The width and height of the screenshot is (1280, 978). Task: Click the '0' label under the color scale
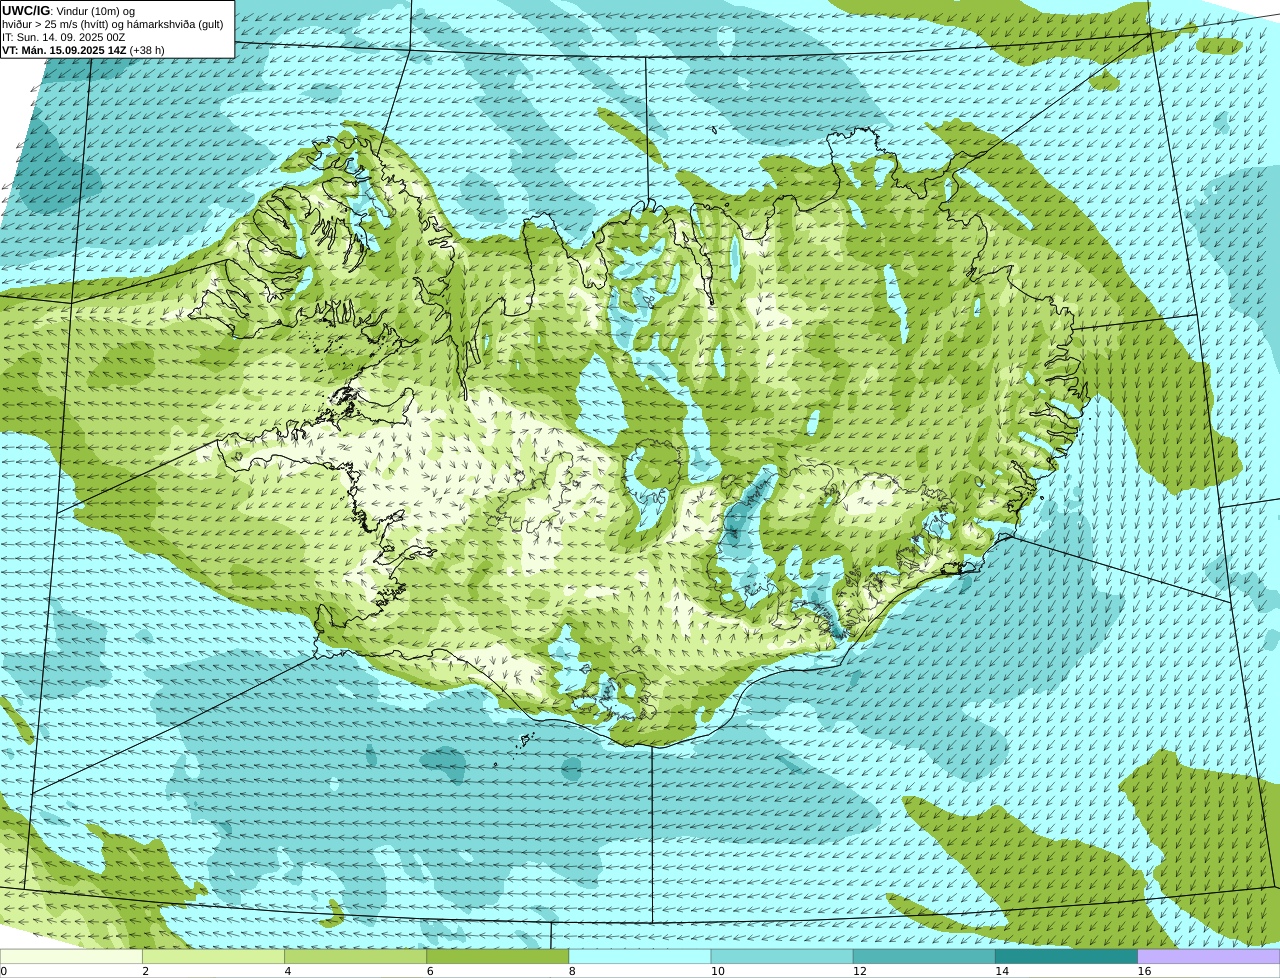pos(3,971)
